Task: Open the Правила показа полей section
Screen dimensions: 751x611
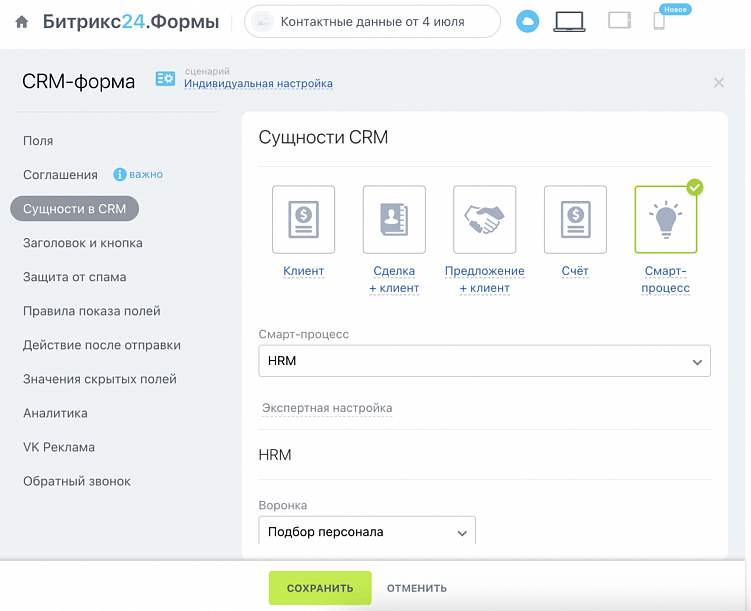Action: click(92, 311)
